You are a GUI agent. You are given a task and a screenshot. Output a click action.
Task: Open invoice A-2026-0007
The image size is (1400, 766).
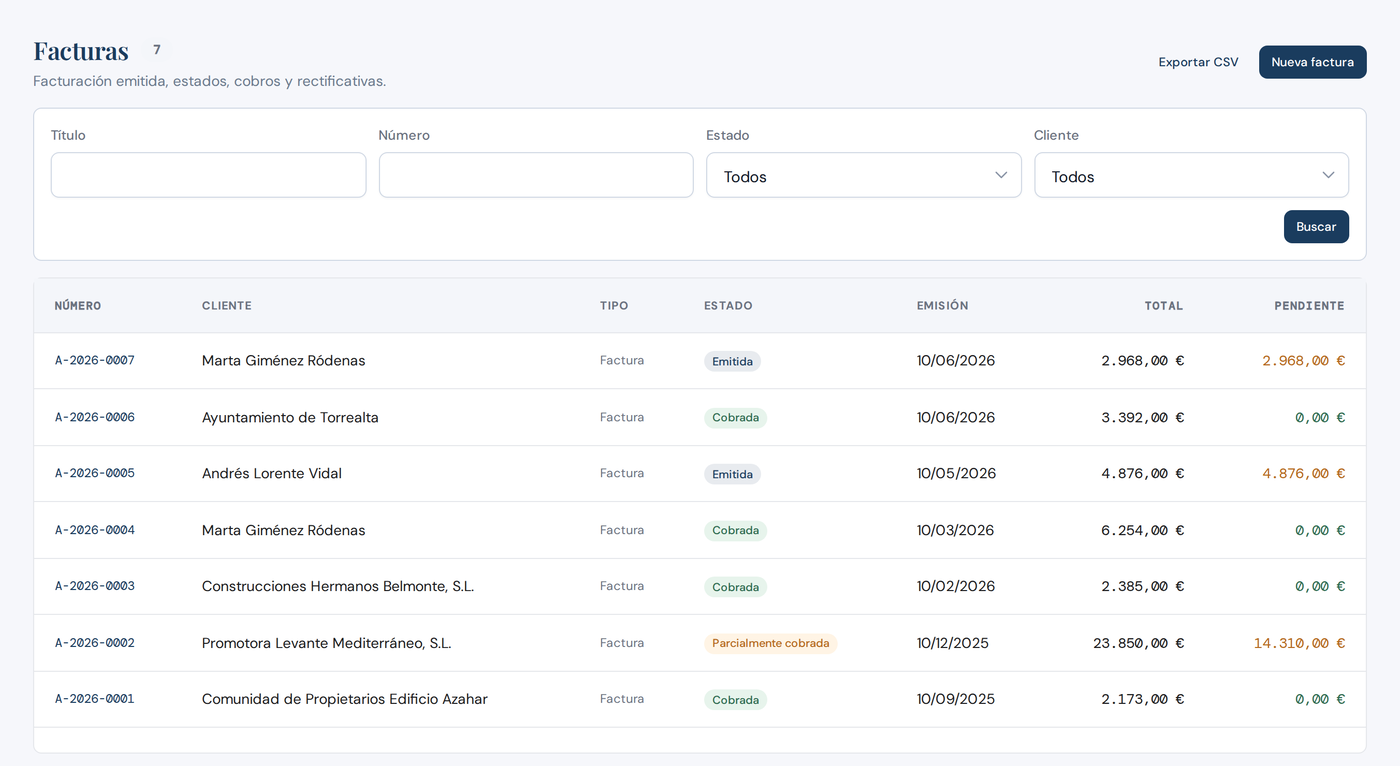point(95,361)
